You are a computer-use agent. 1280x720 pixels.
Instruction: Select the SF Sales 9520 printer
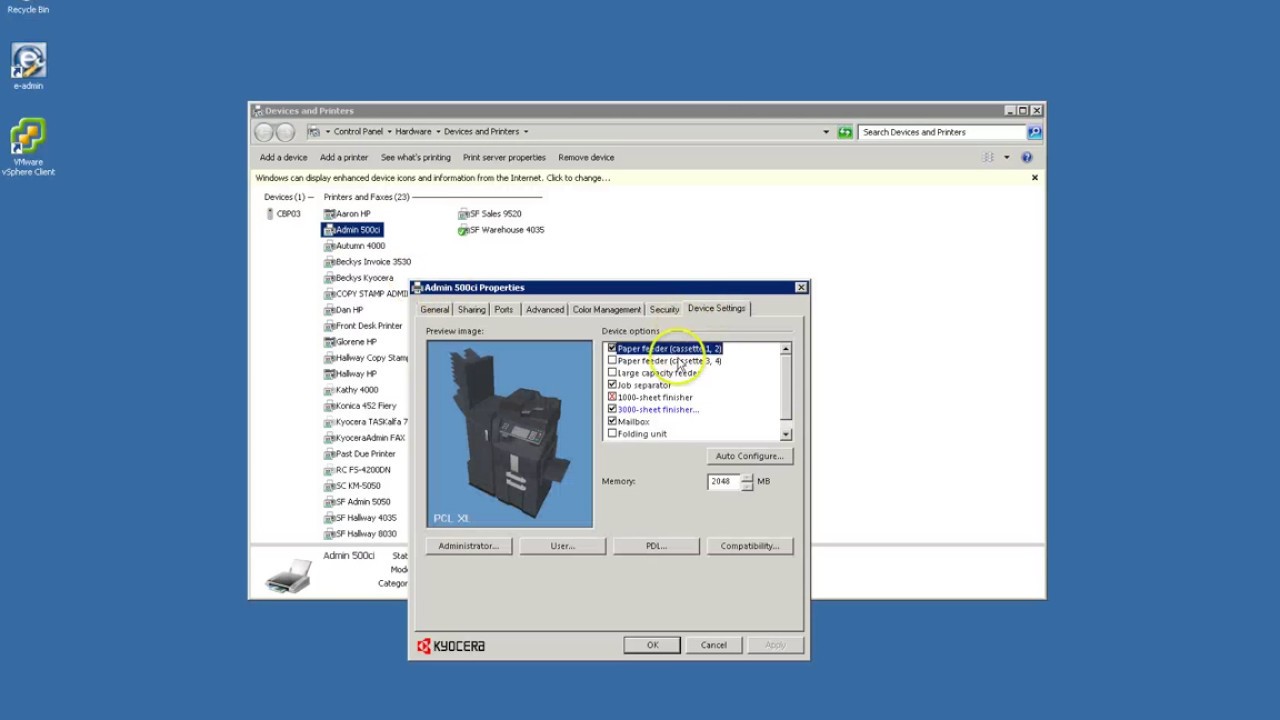[490, 214]
